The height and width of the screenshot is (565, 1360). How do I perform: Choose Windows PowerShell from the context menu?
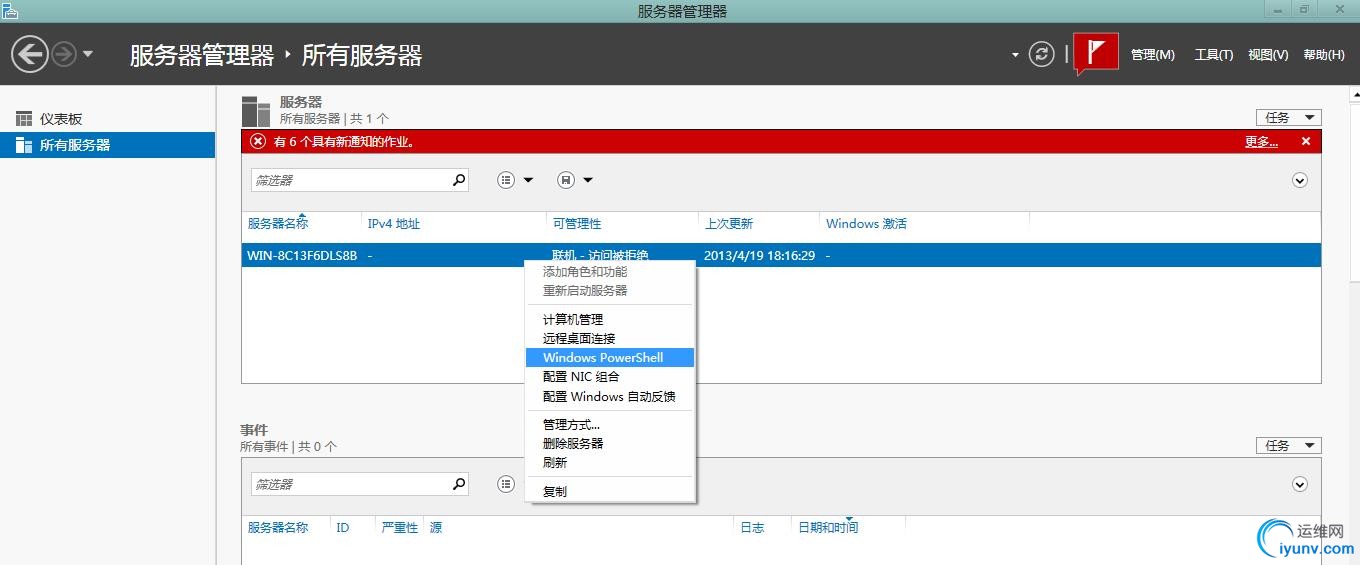point(610,358)
